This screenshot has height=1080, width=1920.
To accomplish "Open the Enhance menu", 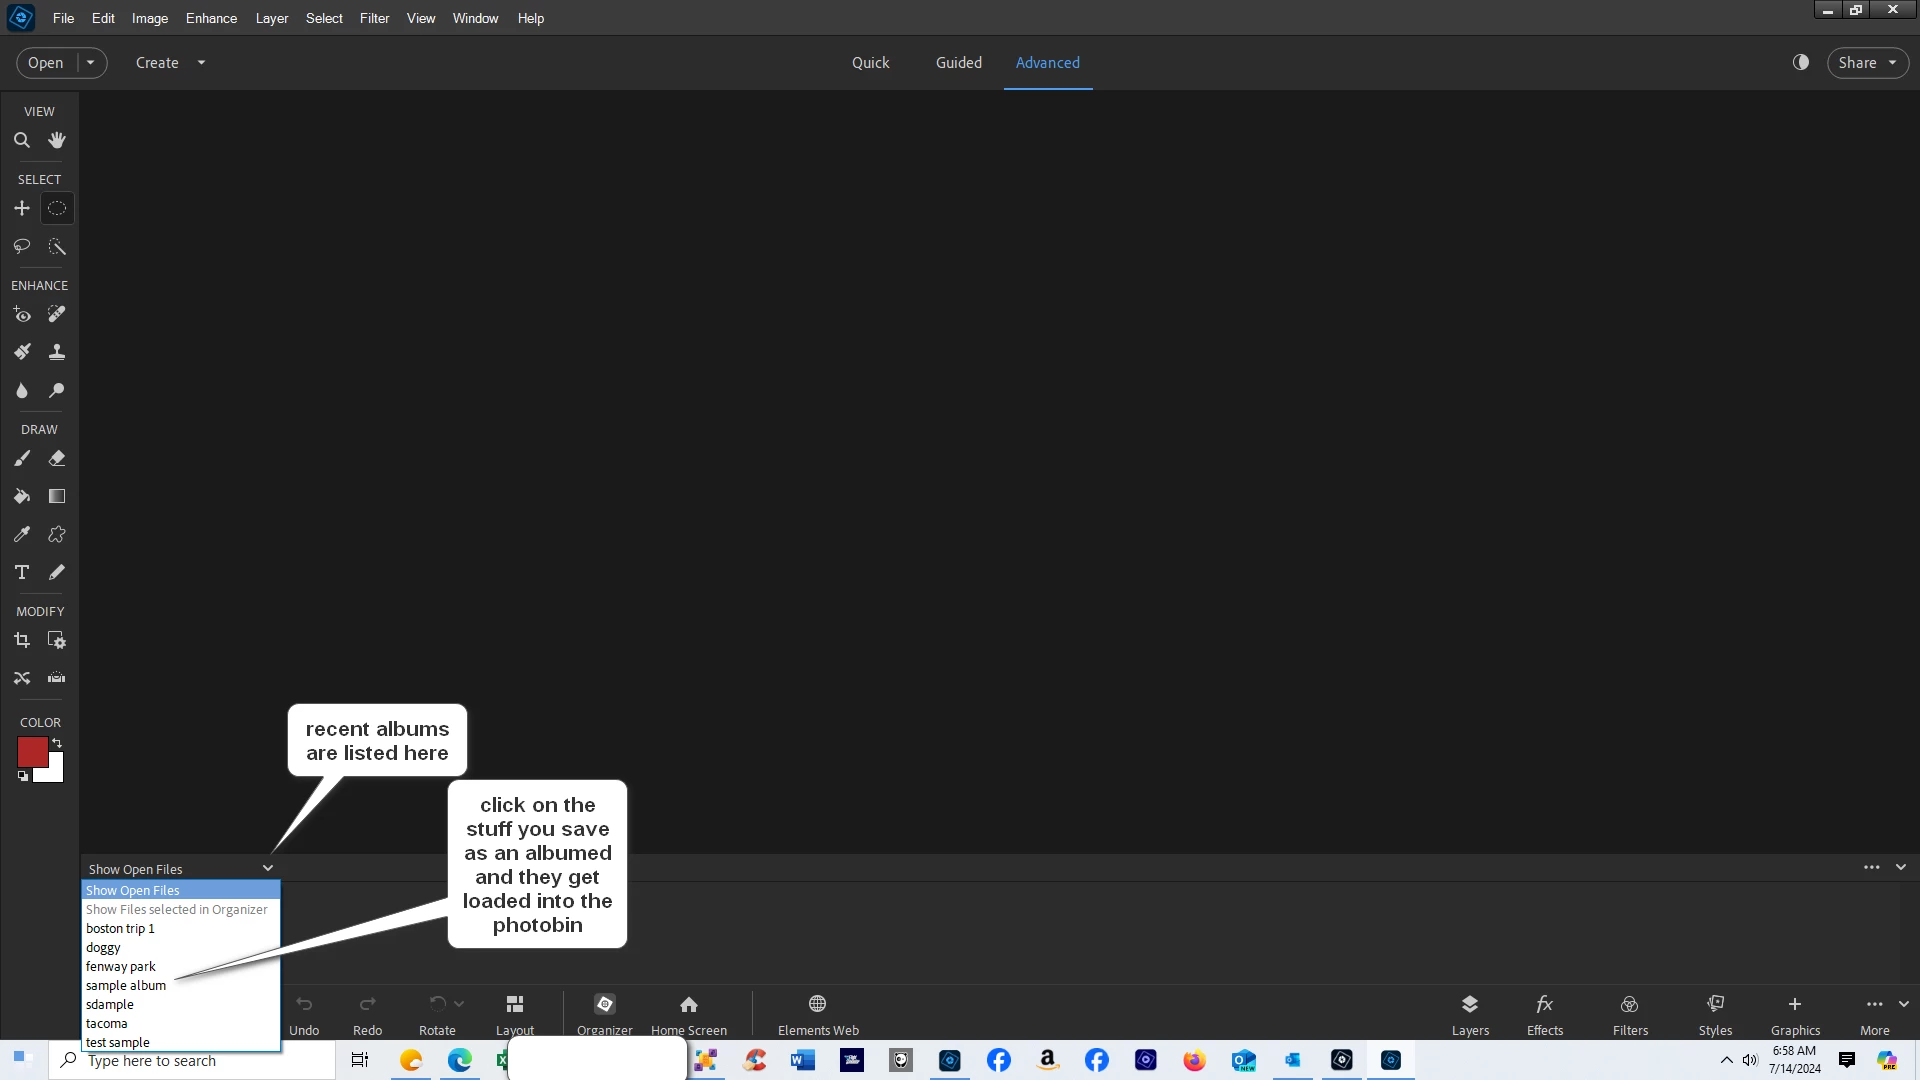I will (x=211, y=18).
